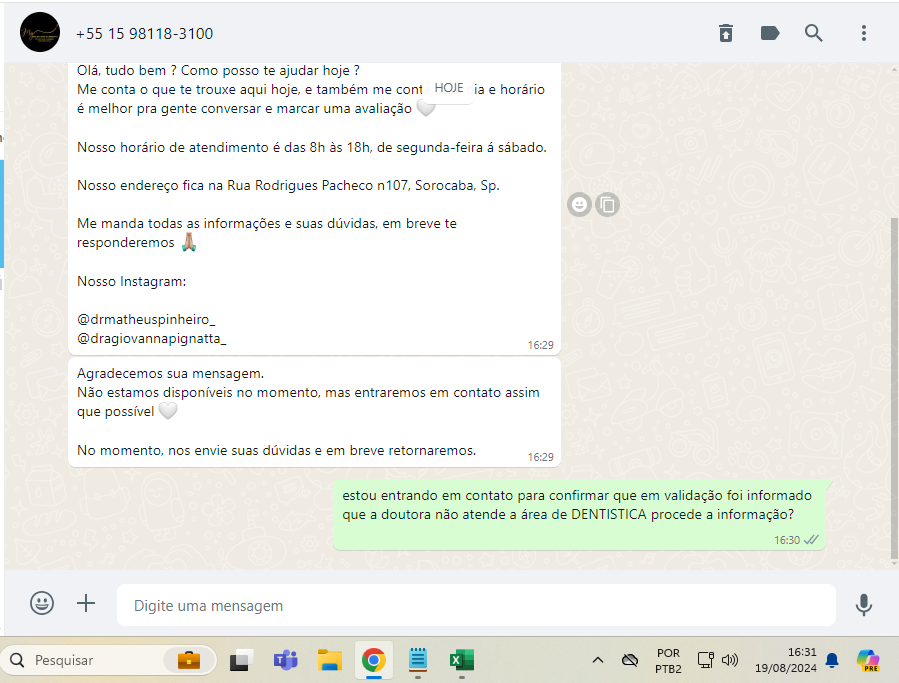Focus the 'Digite uma mensagem' field
Image resolution: width=899 pixels, height=683 pixels.
[x=476, y=605]
